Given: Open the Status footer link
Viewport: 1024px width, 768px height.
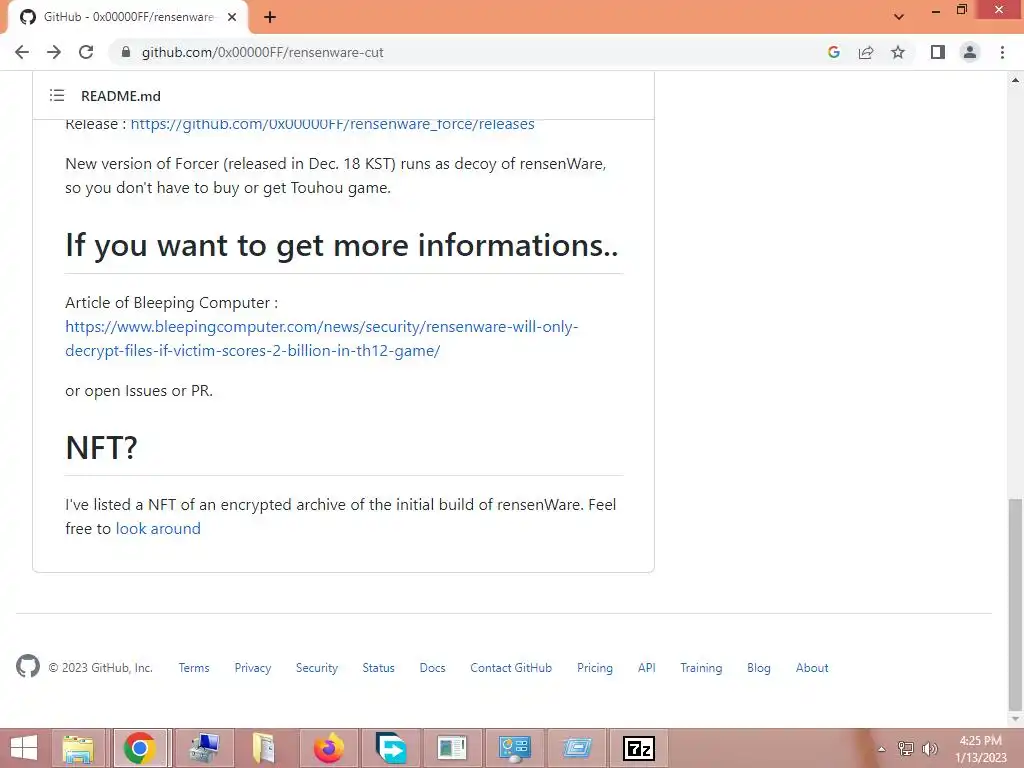Looking at the screenshot, I should tap(379, 667).
